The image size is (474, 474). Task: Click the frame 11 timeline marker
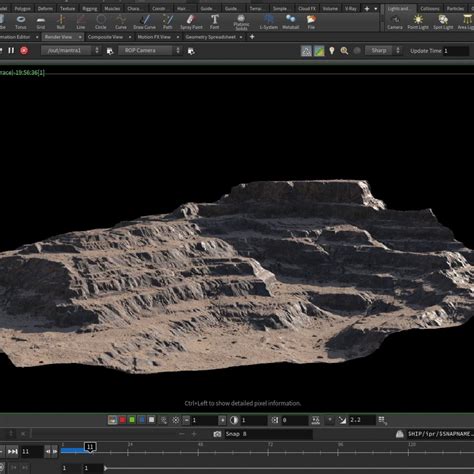pyautogui.click(x=90, y=447)
